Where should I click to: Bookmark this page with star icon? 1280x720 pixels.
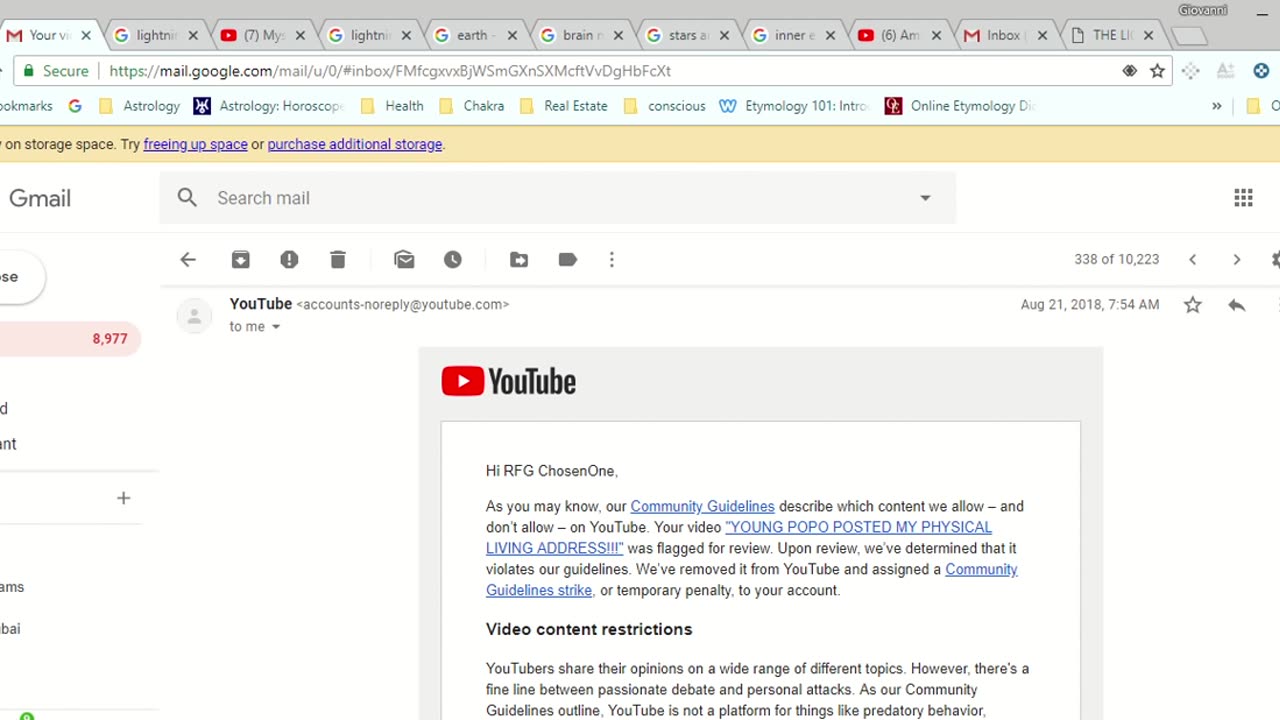tap(1158, 71)
